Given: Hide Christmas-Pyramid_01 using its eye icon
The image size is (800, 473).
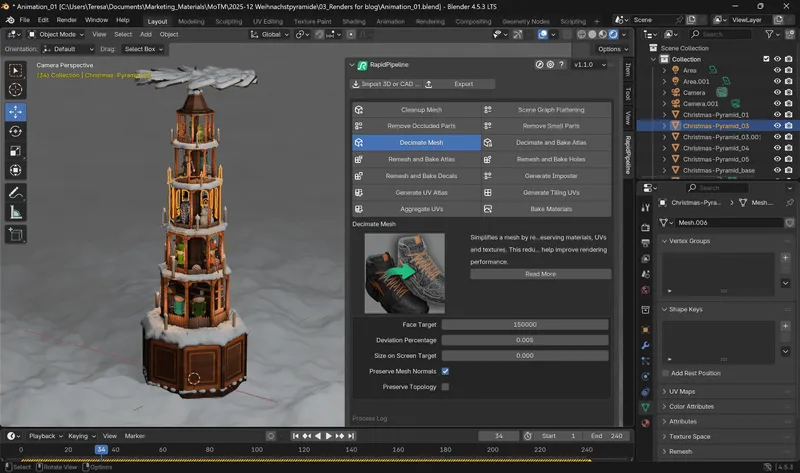Looking at the screenshot, I should (777, 114).
